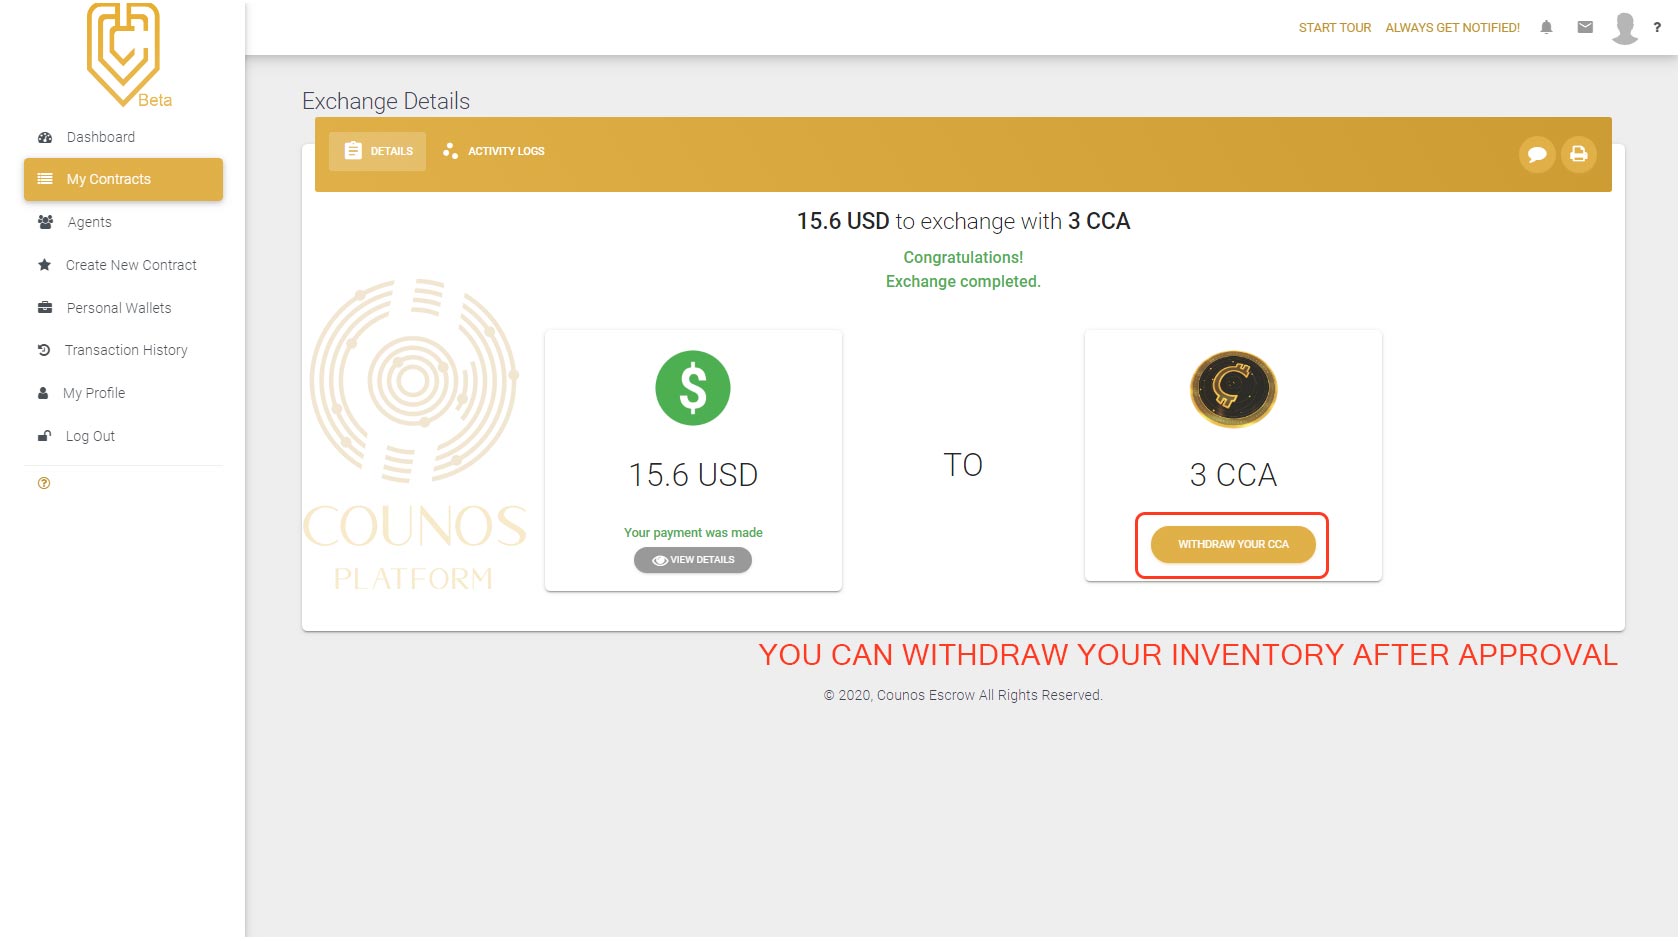Switch to the Activity Logs tab

coord(494,151)
